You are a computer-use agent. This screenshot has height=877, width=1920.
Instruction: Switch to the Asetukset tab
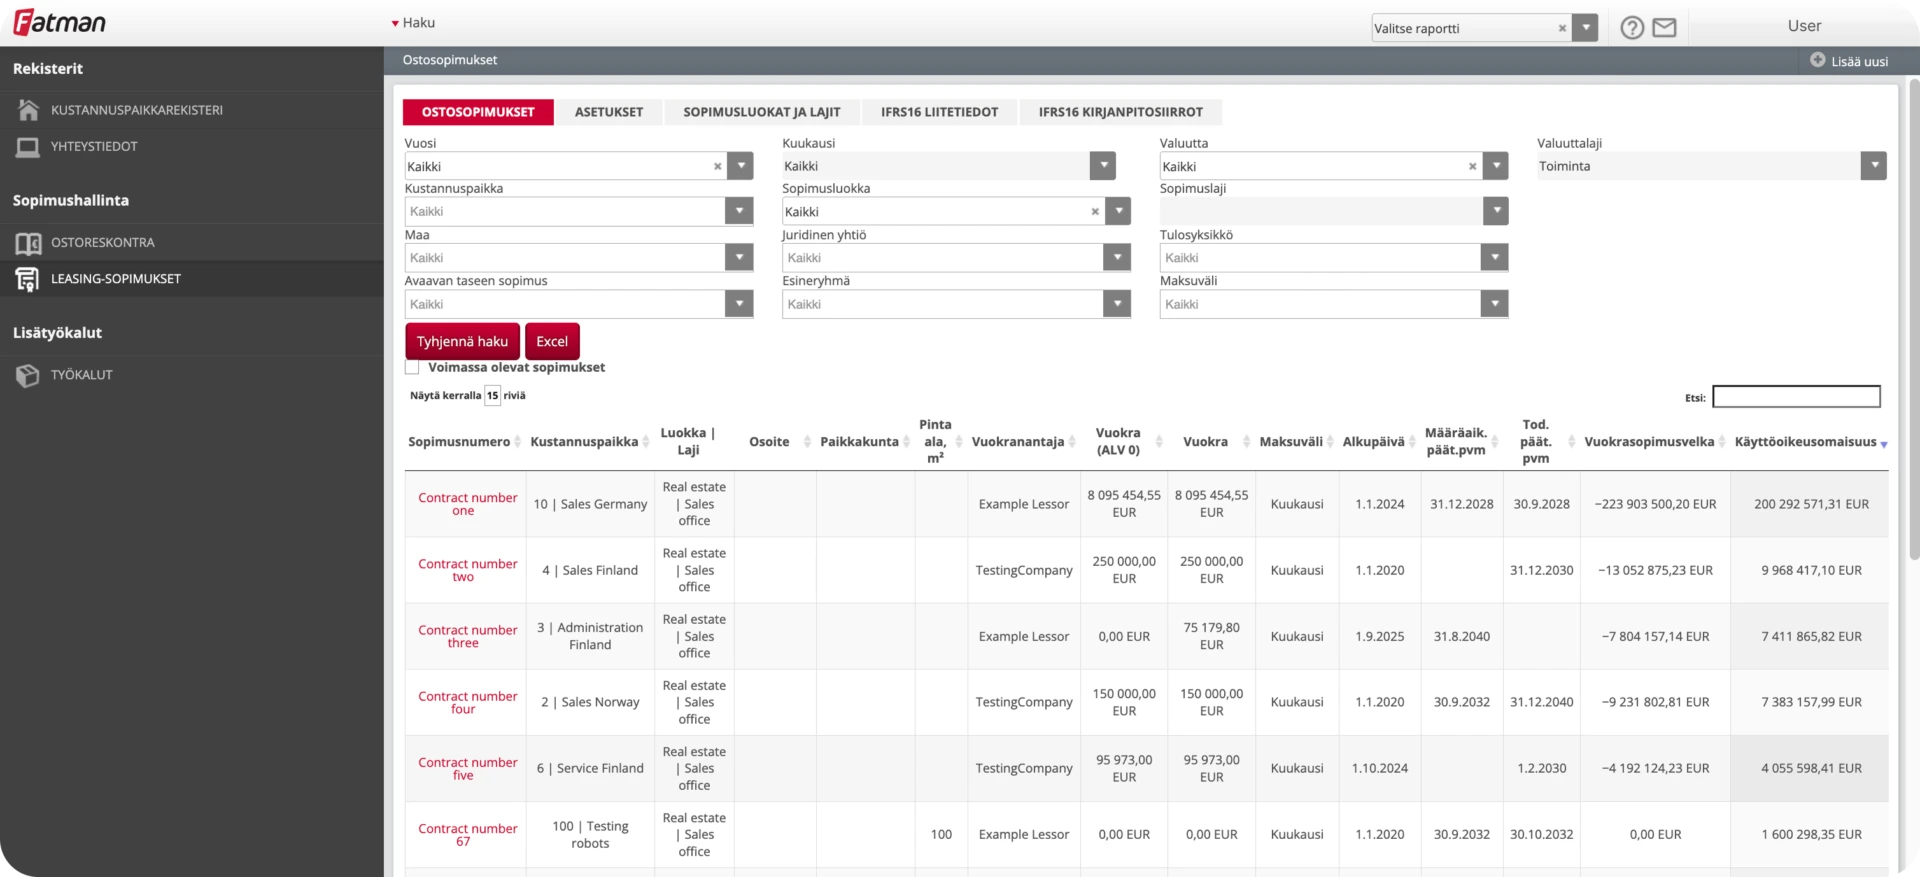pyautogui.click(x=608, y=112)
